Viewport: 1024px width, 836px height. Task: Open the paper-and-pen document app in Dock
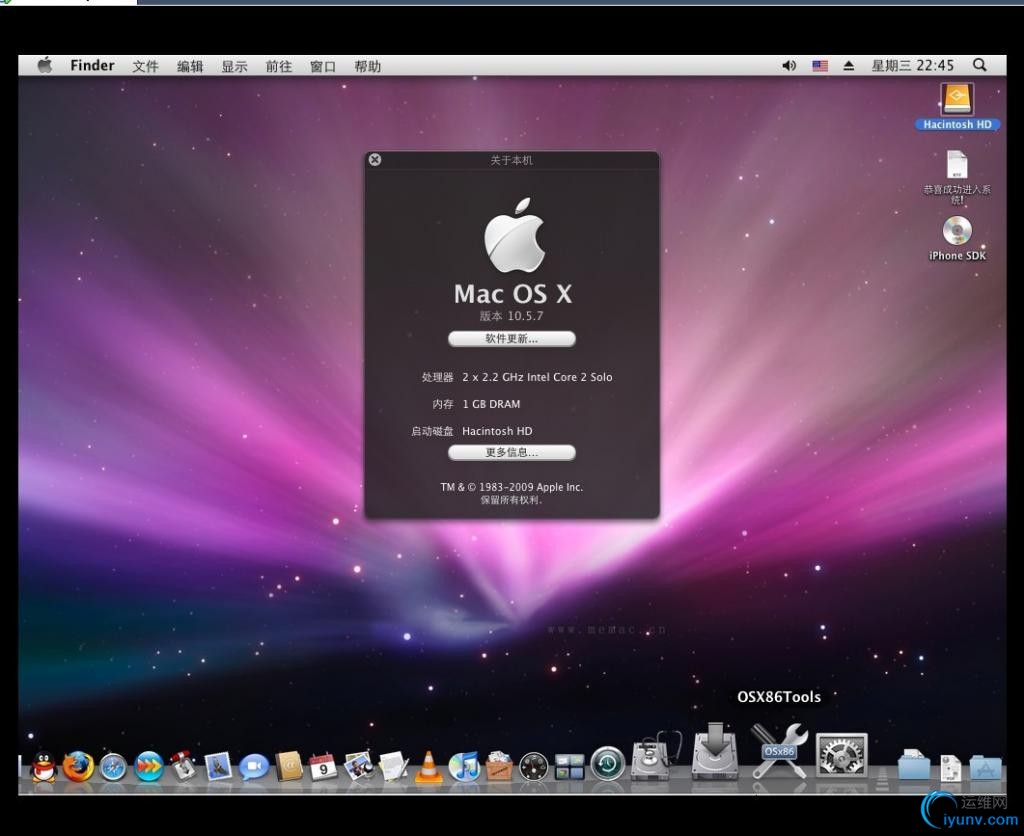click(x=393, y=766)
